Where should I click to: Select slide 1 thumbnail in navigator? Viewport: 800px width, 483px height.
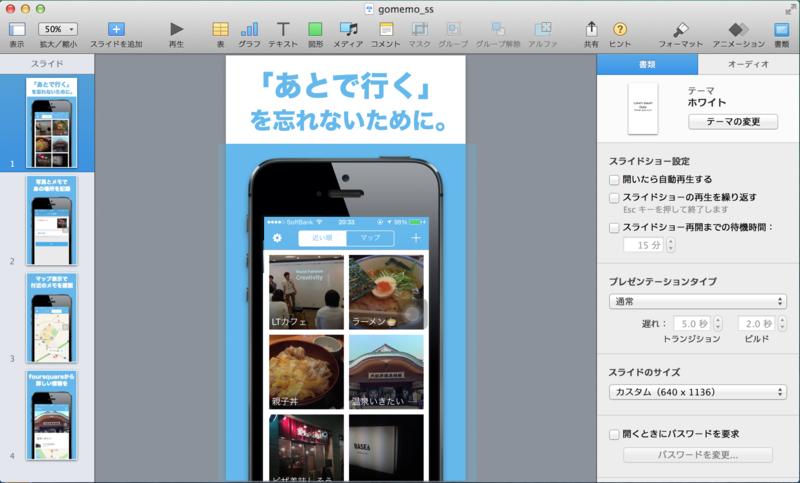(52, 122)
